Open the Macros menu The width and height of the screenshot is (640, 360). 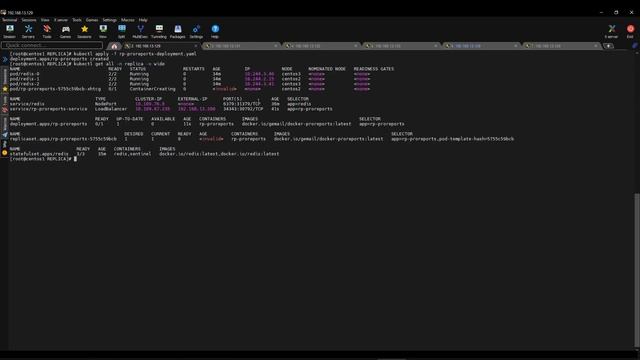(127, 20)
